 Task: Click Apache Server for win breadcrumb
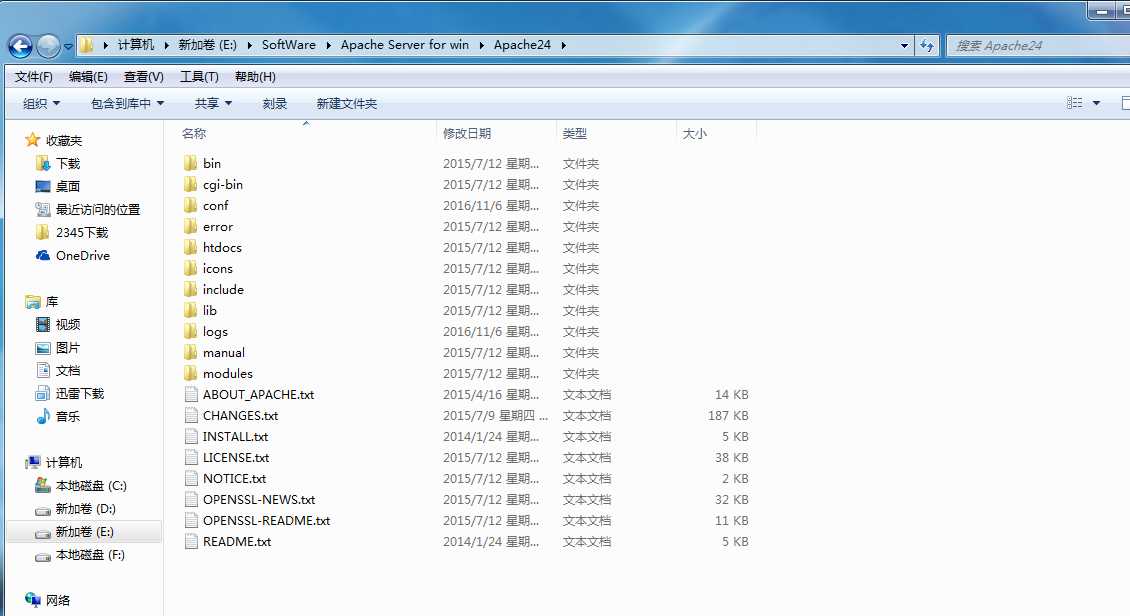(404, 45)
